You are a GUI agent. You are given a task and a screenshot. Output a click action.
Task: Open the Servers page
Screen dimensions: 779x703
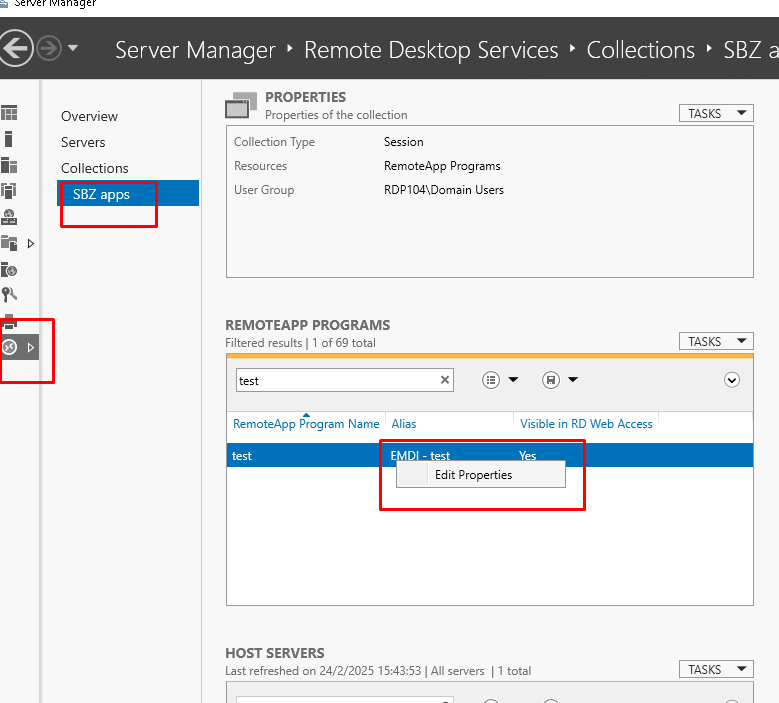click(x=83, y=142)
